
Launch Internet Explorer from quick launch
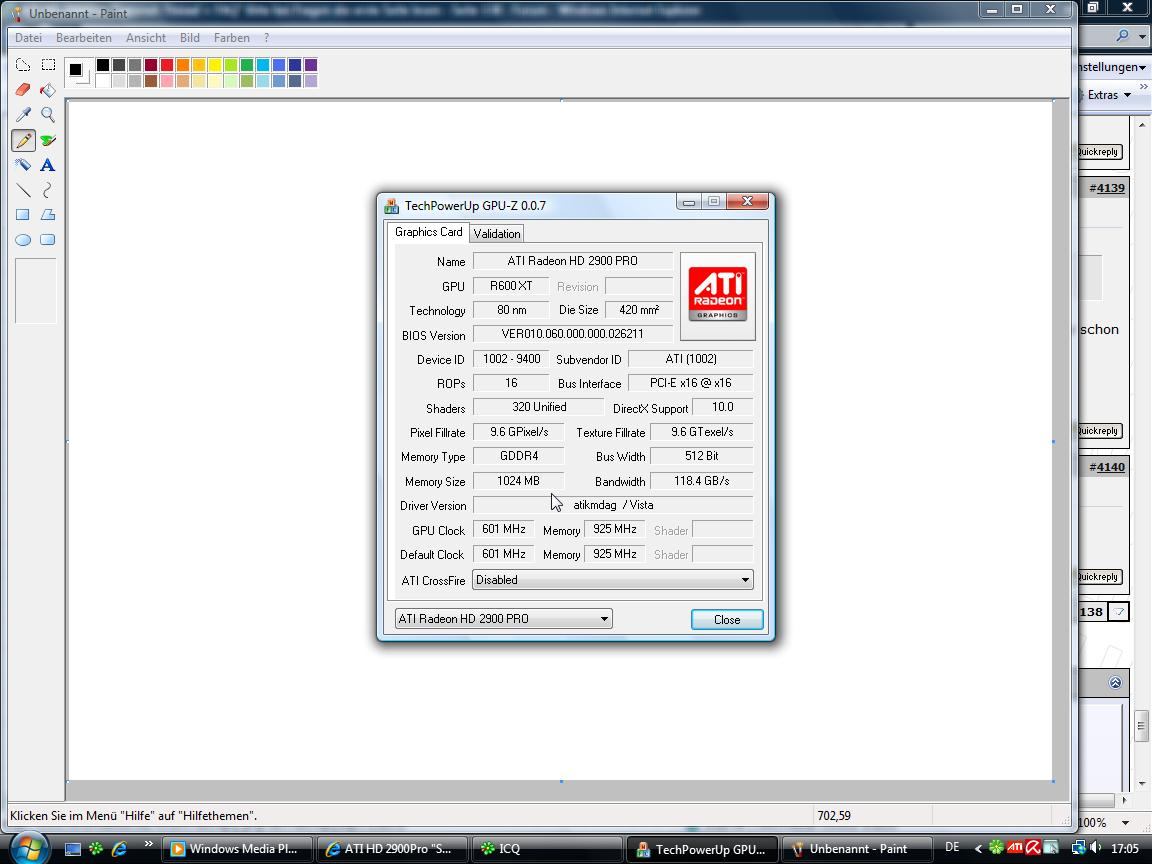point(119,849)
